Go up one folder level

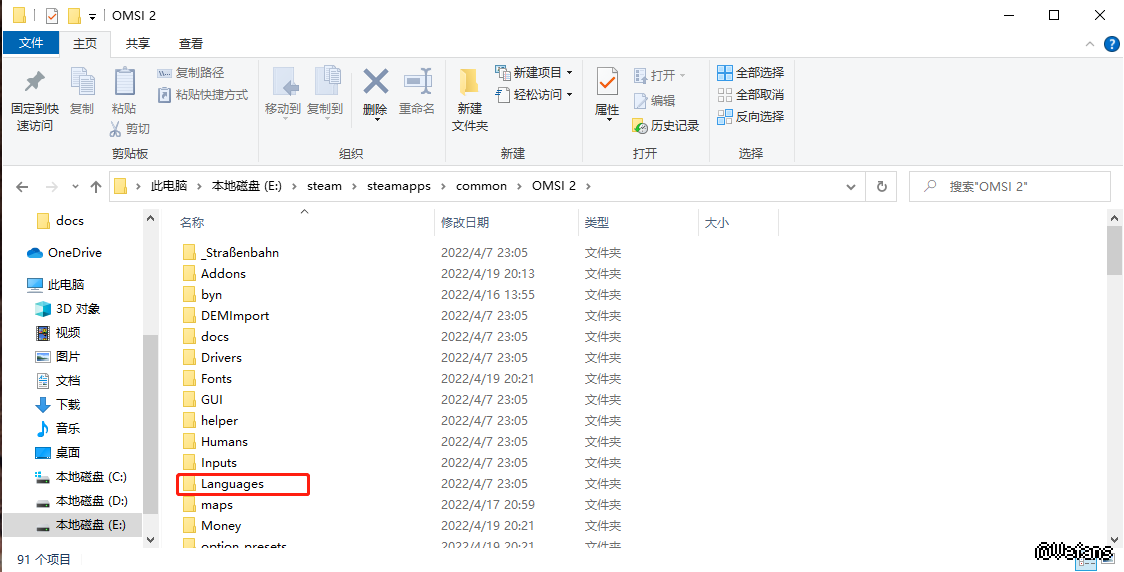click(96, 187)
